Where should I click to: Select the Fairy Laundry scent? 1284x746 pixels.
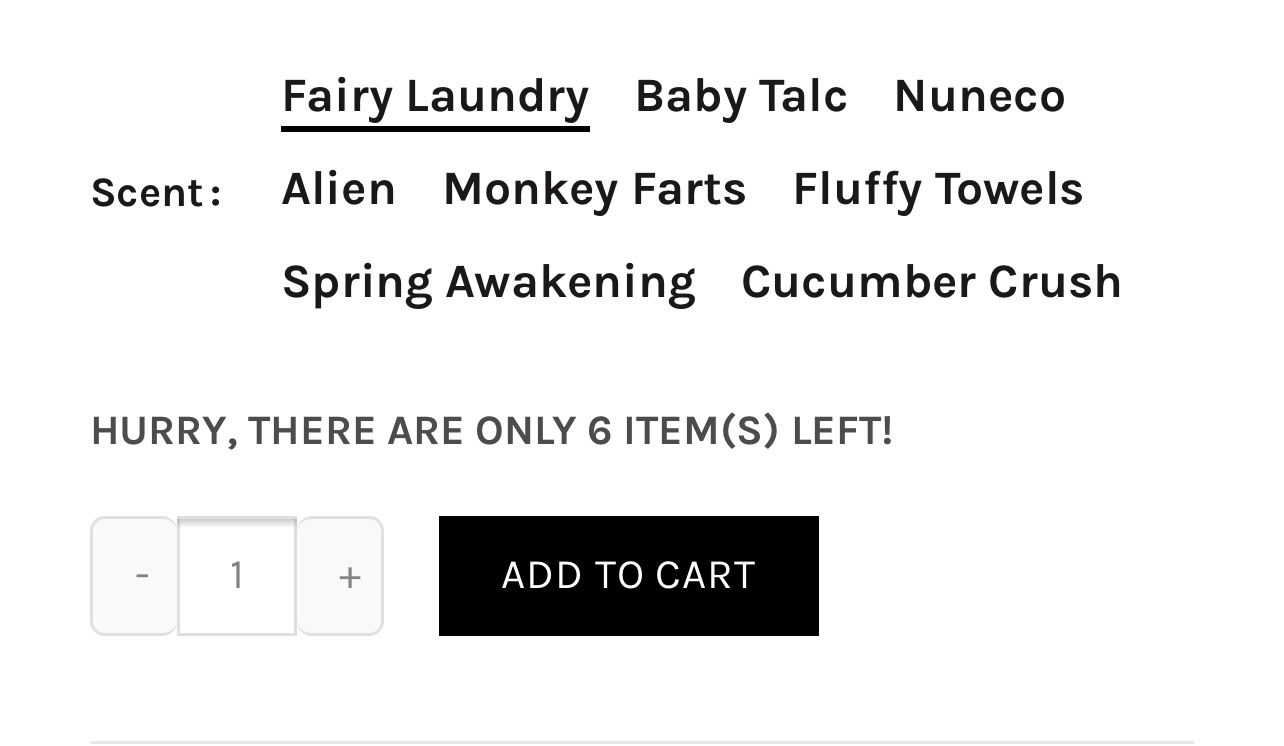[x=435, y=97]
